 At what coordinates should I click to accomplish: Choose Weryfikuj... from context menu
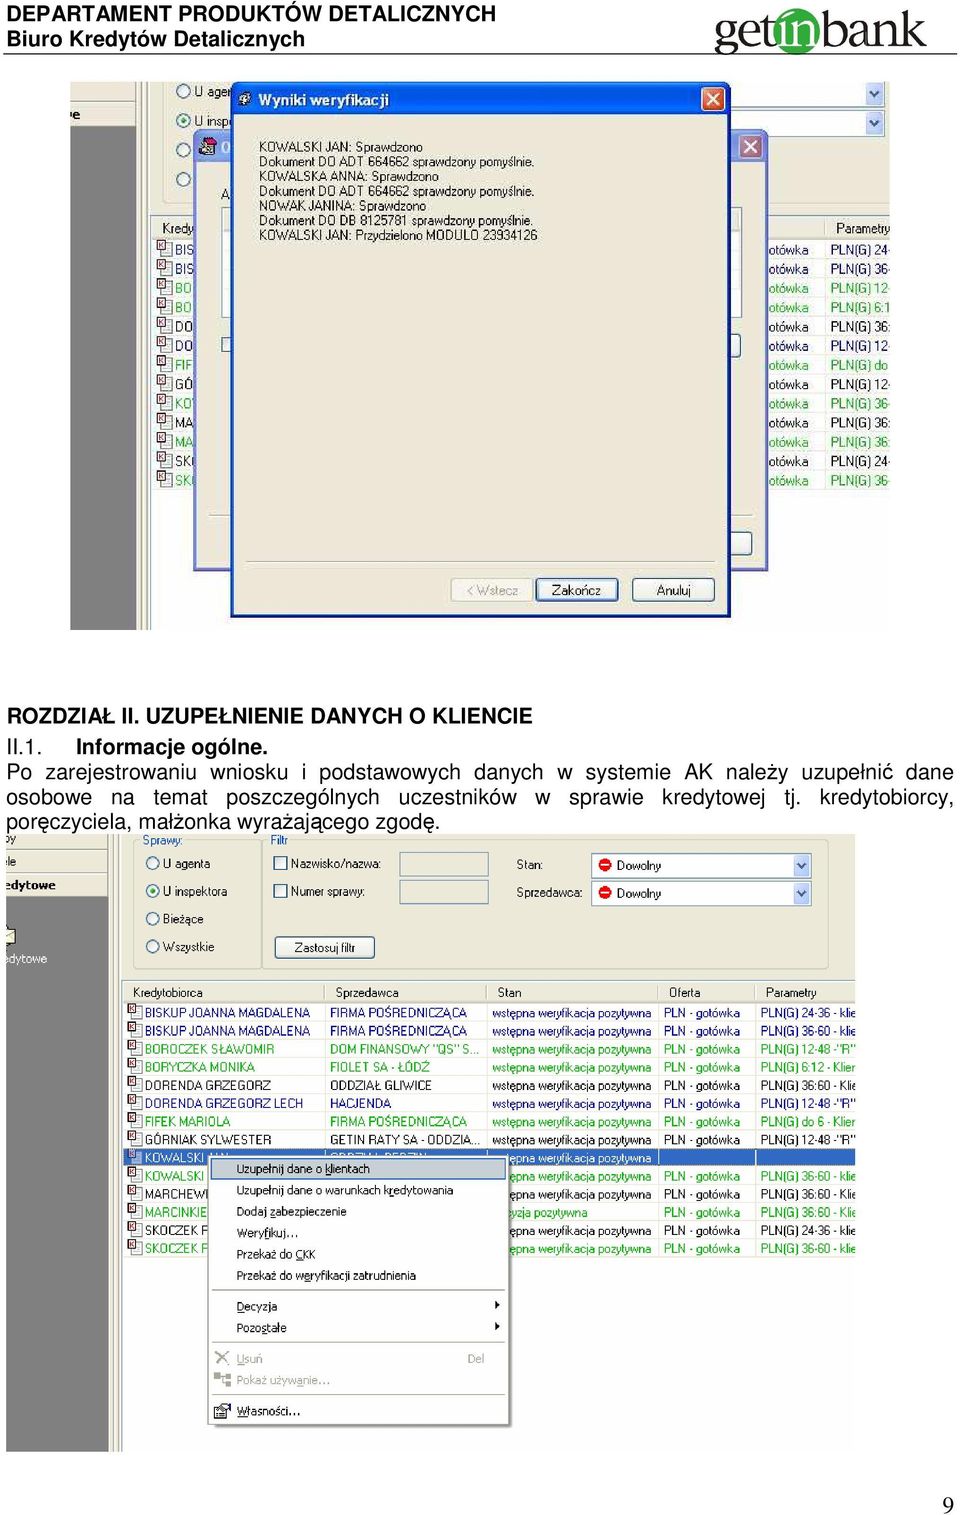click(x=358, y=1233)
